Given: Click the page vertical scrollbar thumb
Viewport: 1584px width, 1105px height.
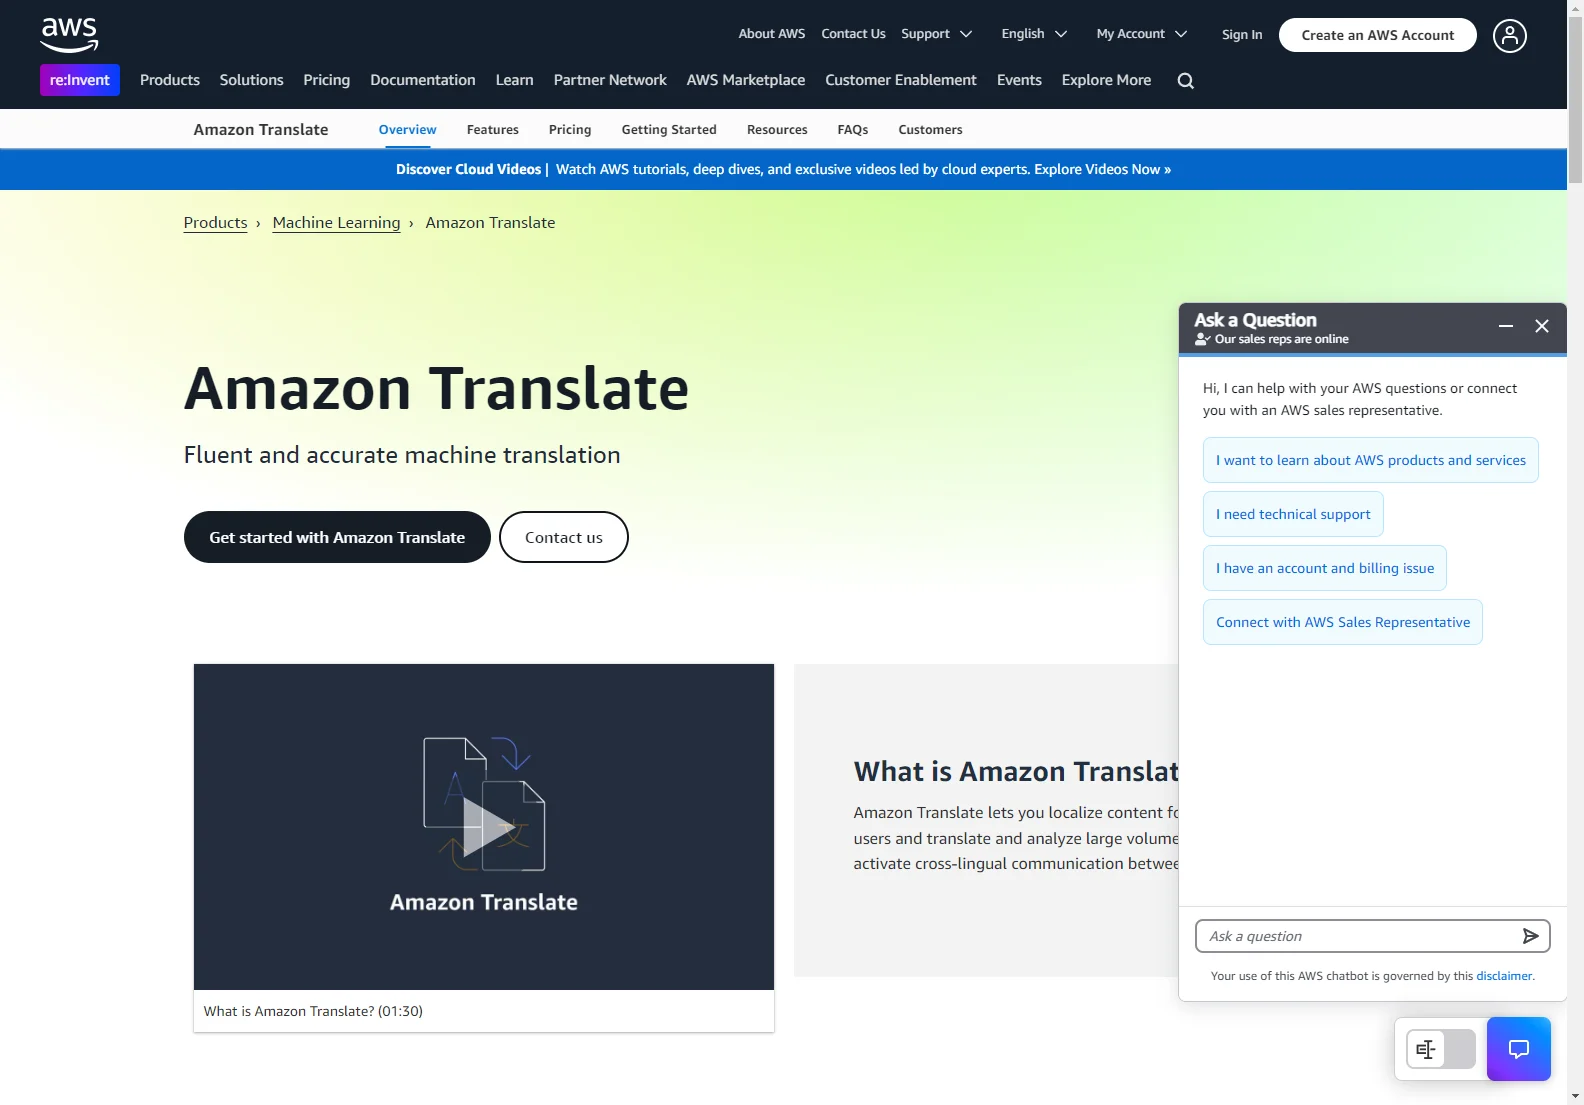Looking at the screenshot, I should tap(1576, 100).
